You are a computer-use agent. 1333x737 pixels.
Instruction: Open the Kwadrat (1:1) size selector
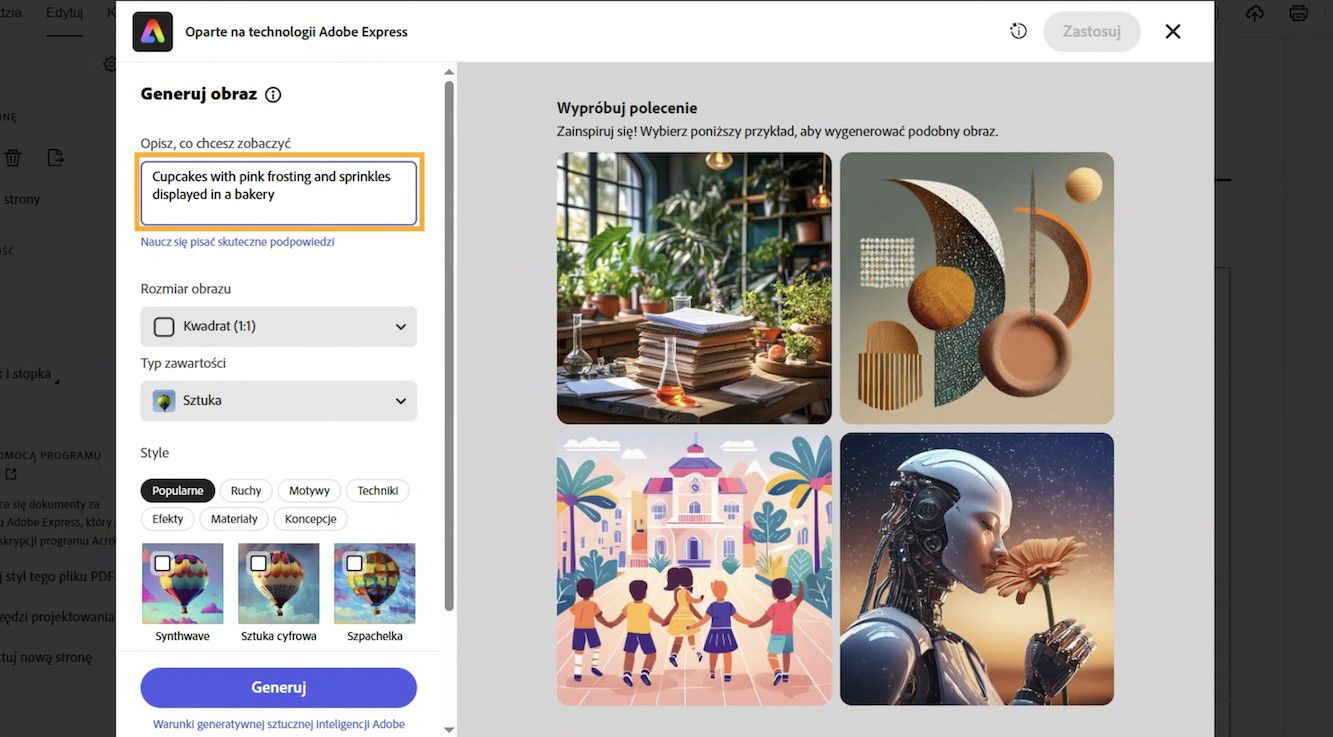click(278, 326)
